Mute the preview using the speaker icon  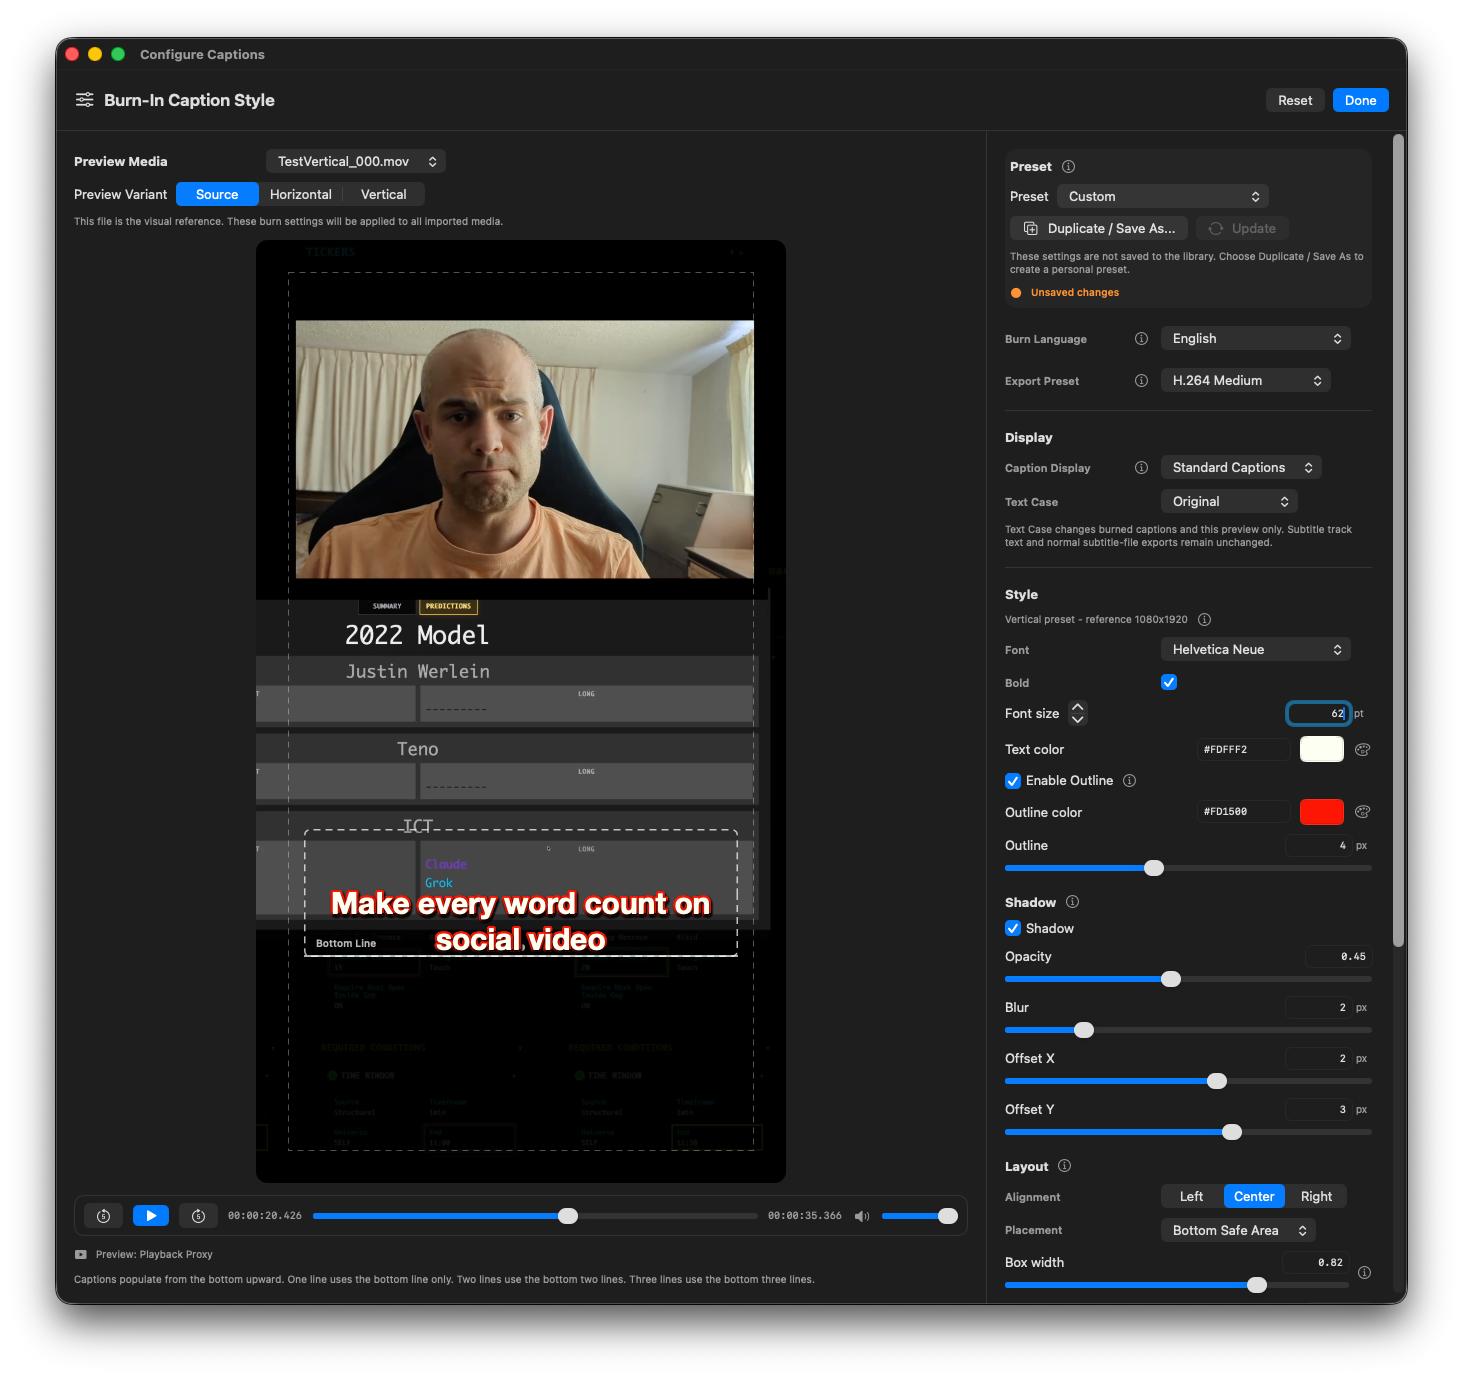(862, 1216)
